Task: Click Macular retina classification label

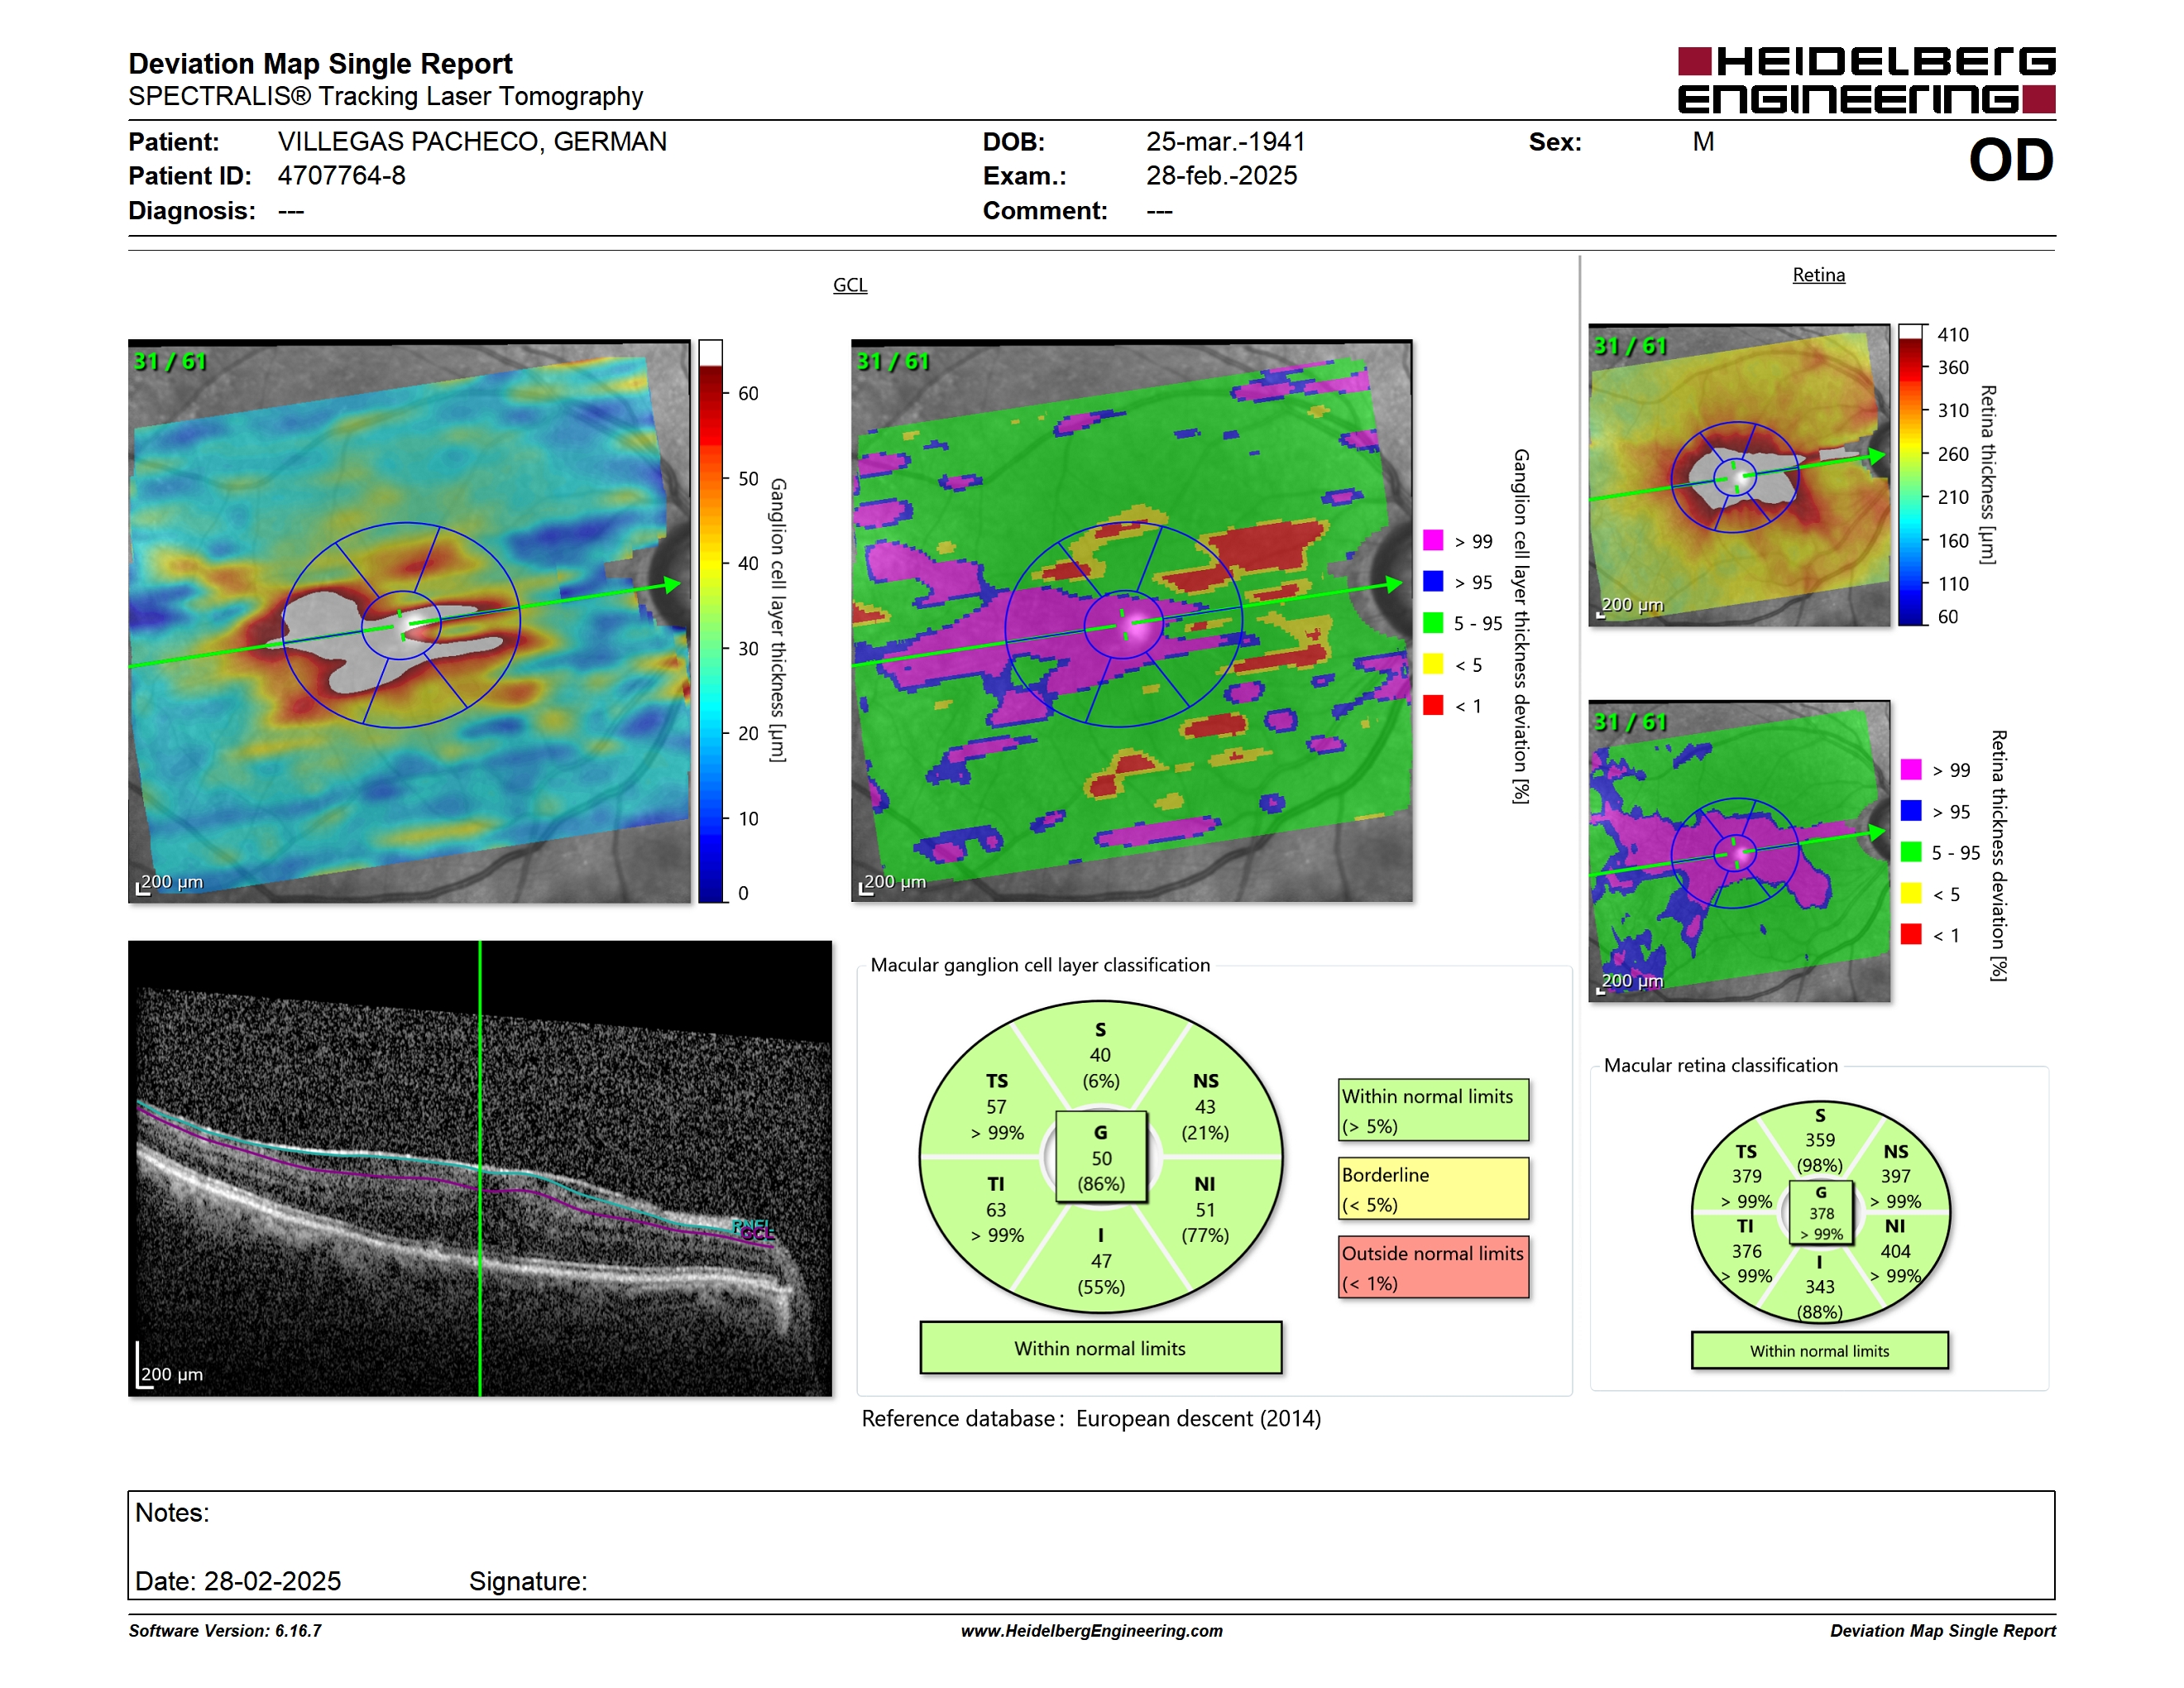Action: pos(1720,1065)
